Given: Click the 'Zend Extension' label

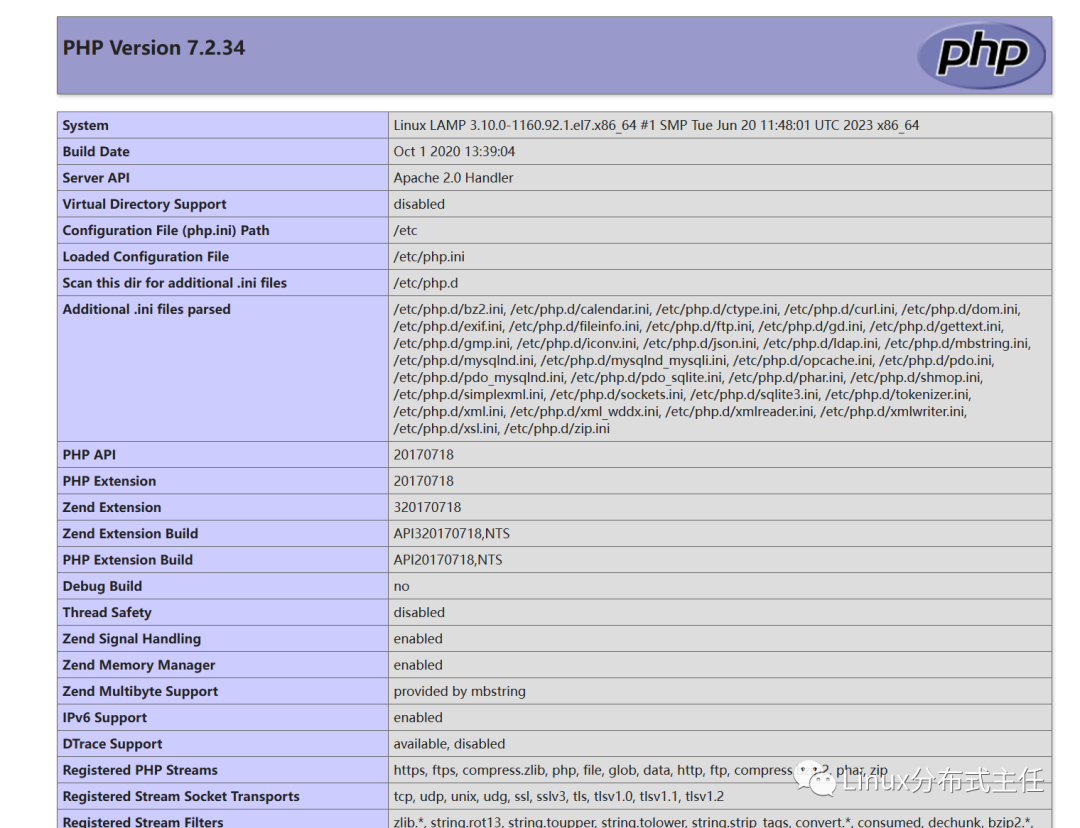Looking at the screenshot, I should (x=112, y=507).
